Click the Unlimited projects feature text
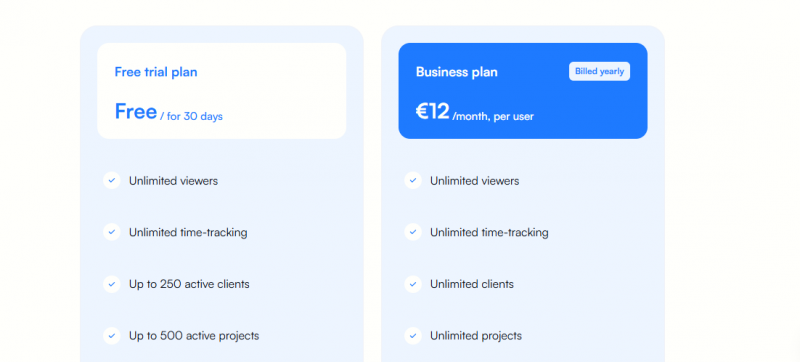 pos(476,335)
